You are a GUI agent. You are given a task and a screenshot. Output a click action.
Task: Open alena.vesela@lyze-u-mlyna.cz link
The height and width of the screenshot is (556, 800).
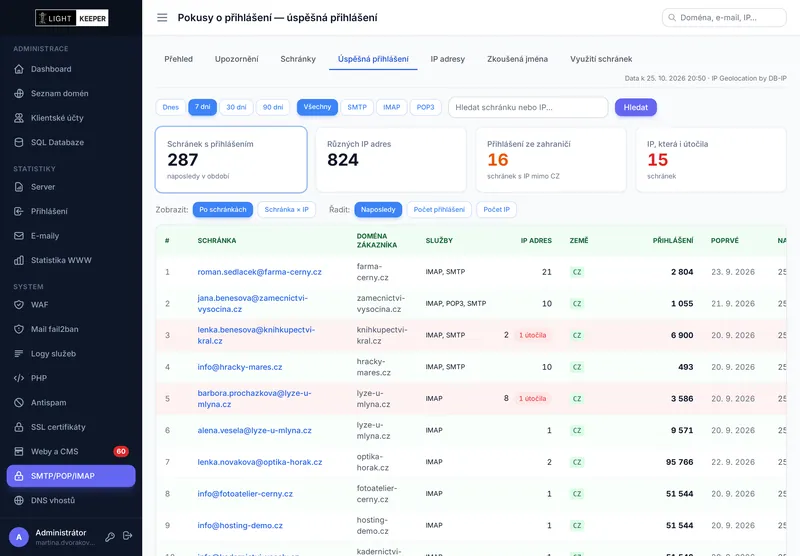[x=255, y=431]
